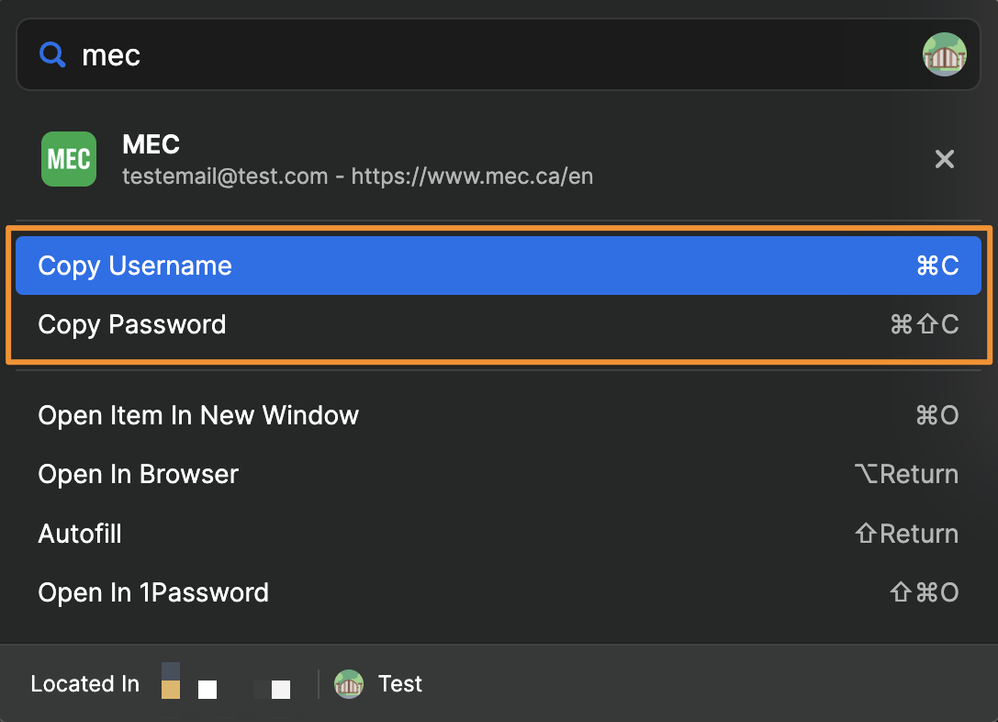Click the ⇧Return shortcut next to Autofill
The width and height of the screenshot is (998, 722).
pos(906,534)
